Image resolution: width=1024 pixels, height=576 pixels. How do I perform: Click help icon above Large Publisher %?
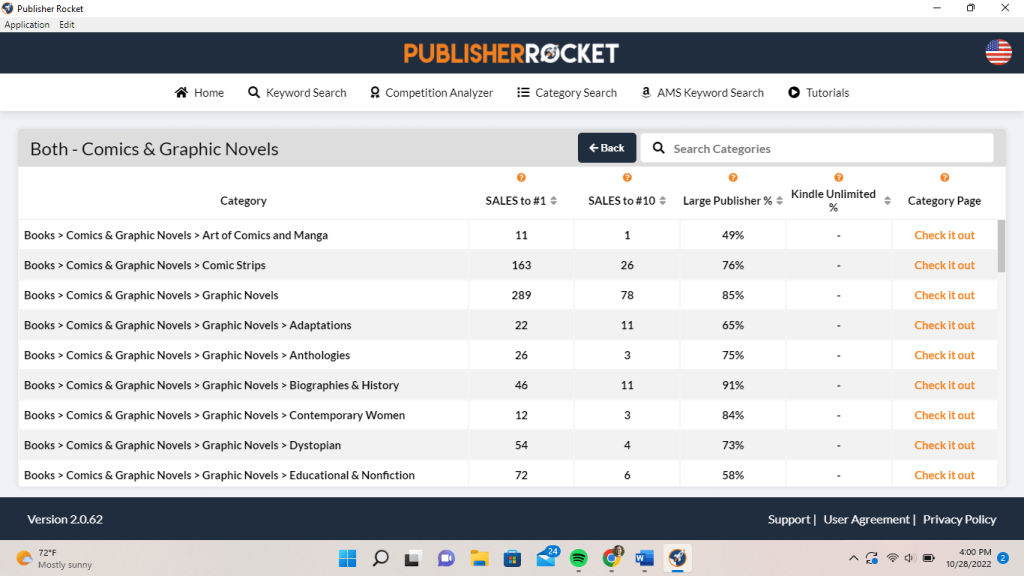point(733,178)
